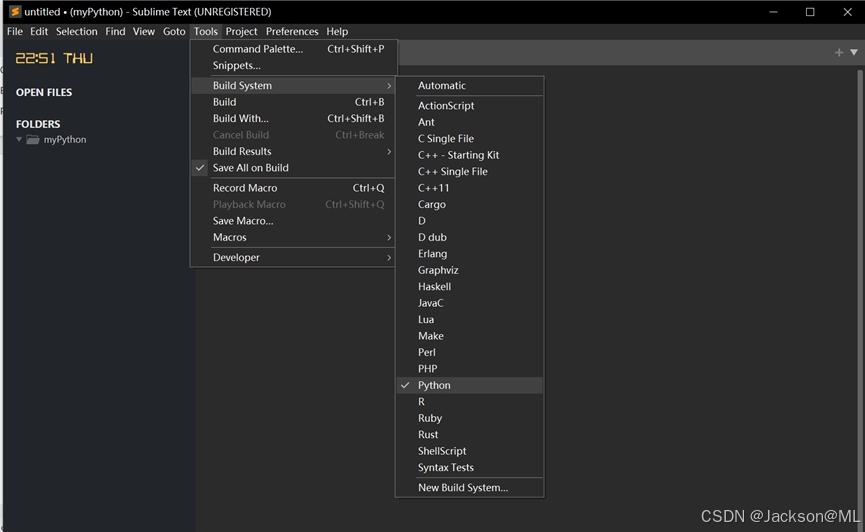The image size is (865, 532).
Task: Expand the Build Results submenu
Action: coord(293,151)
